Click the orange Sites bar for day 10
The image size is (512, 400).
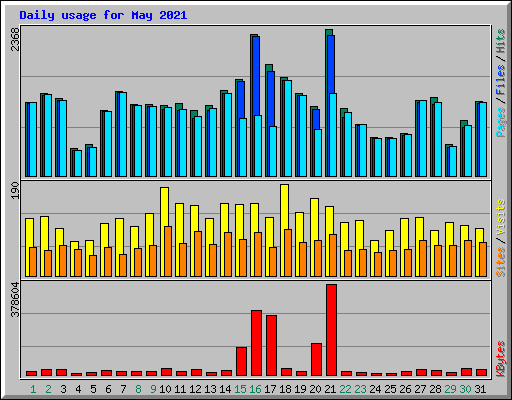point(168,251)
